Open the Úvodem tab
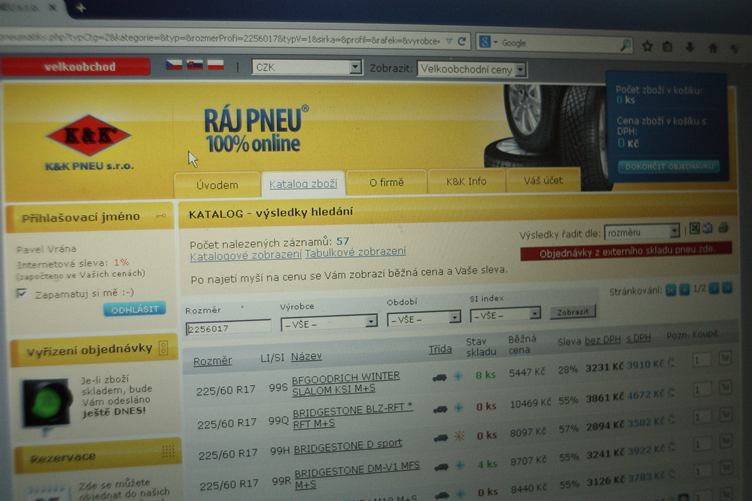 point(217,185)
